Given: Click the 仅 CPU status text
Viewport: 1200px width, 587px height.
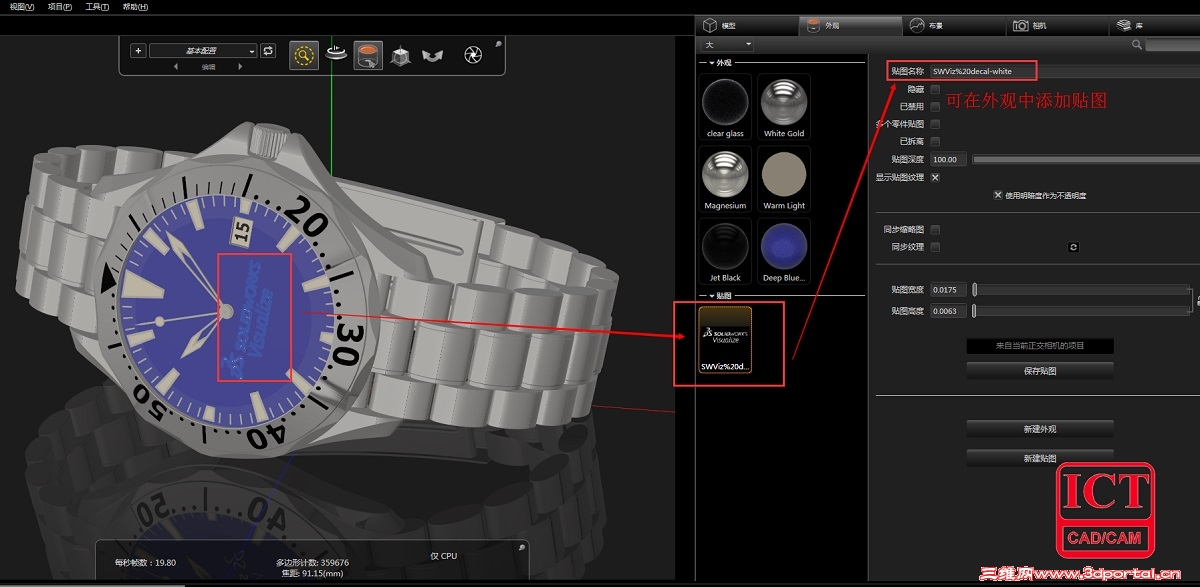Looking at the screenshot, I should (443, 556).
